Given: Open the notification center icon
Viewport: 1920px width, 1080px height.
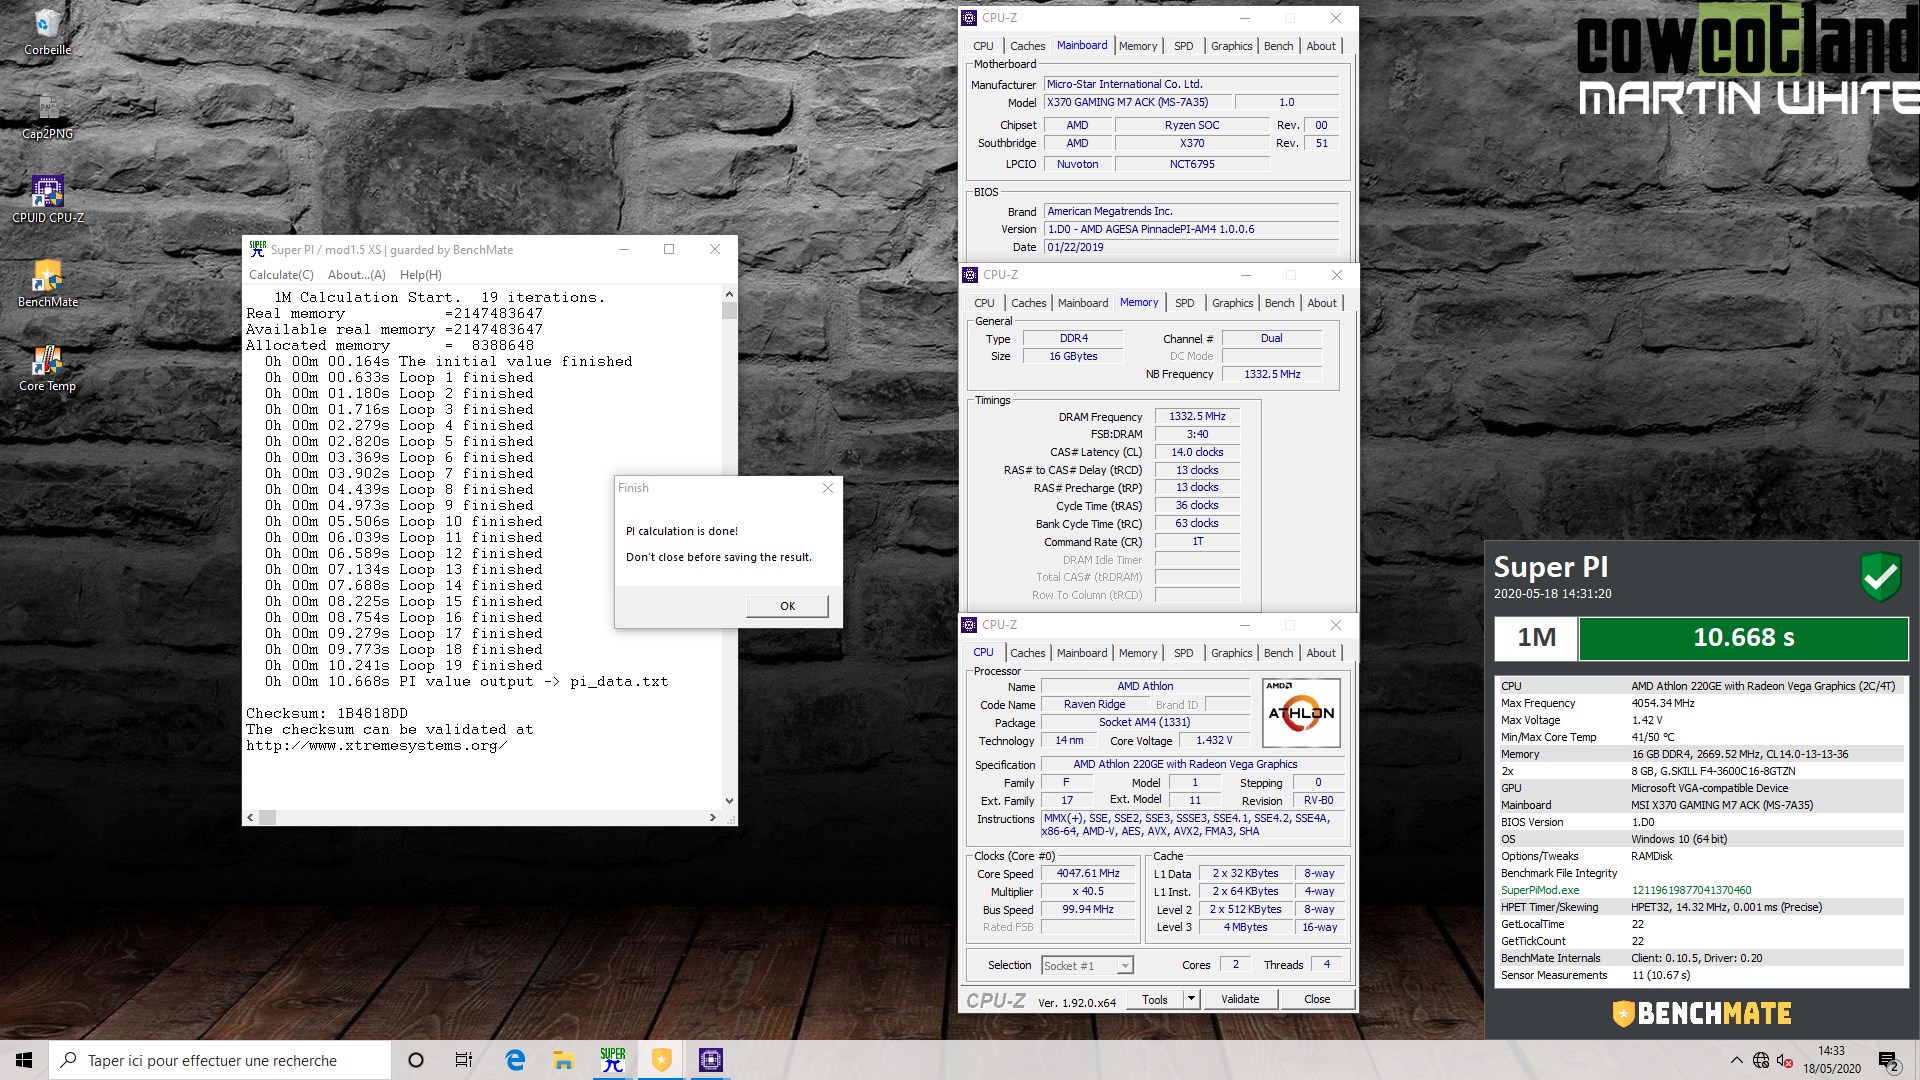Looking at the screenshot, I should point(1888,1060).
